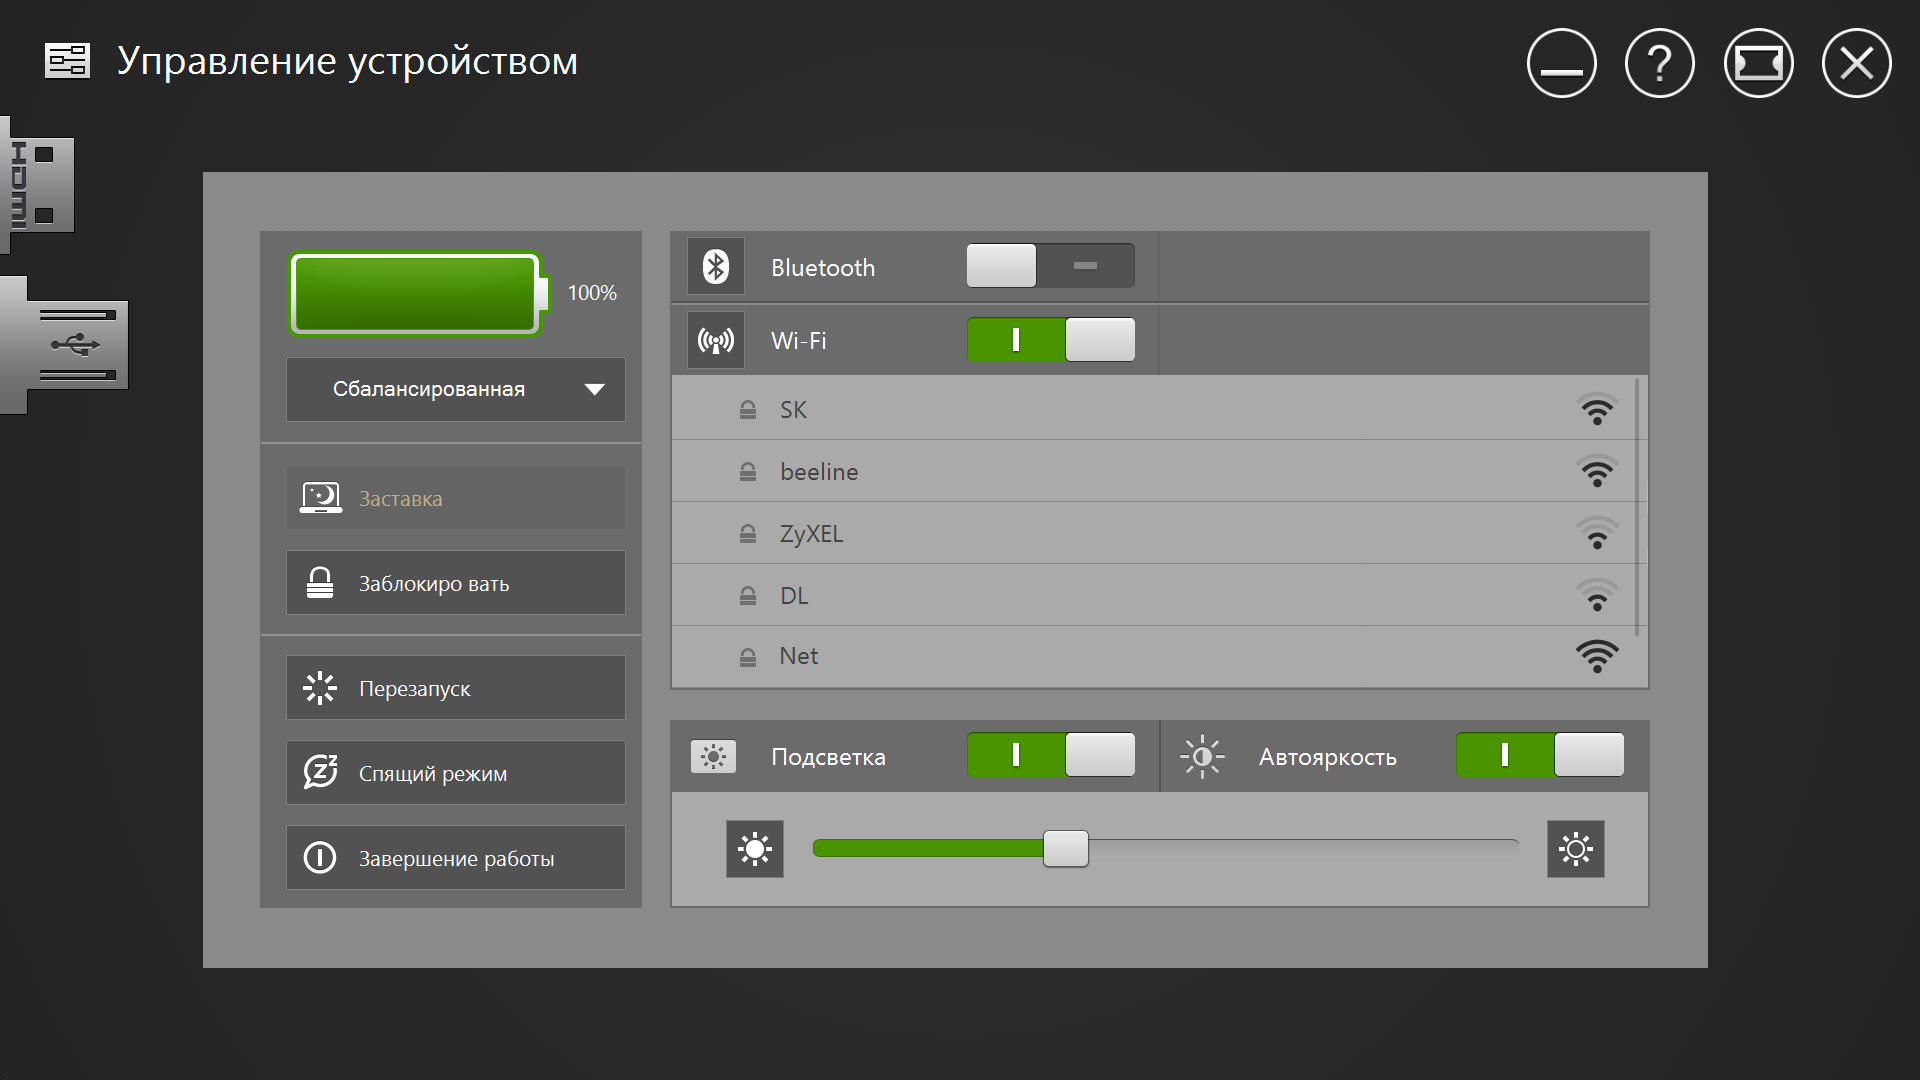Click the low brightness sun icon
The width and height of the screenshot is (1920, 1080).
[x=755, y=850]
